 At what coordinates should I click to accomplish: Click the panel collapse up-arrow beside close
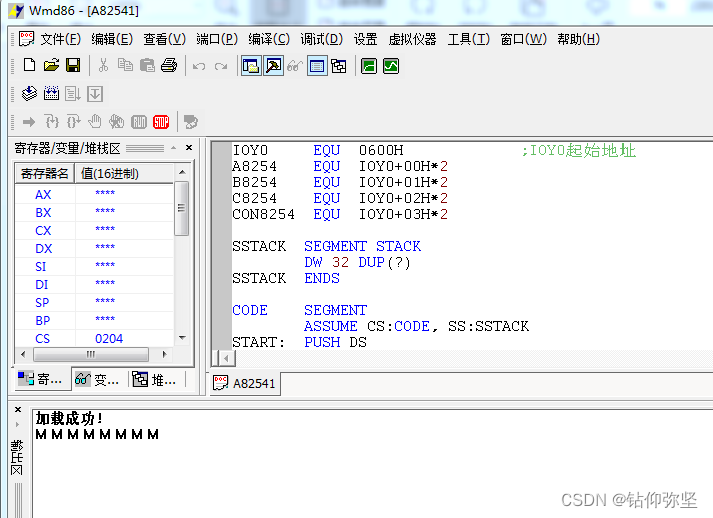tap(174, 148)
